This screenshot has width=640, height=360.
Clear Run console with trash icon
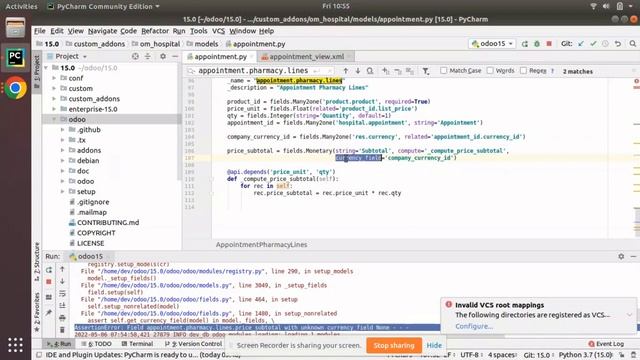62,329
